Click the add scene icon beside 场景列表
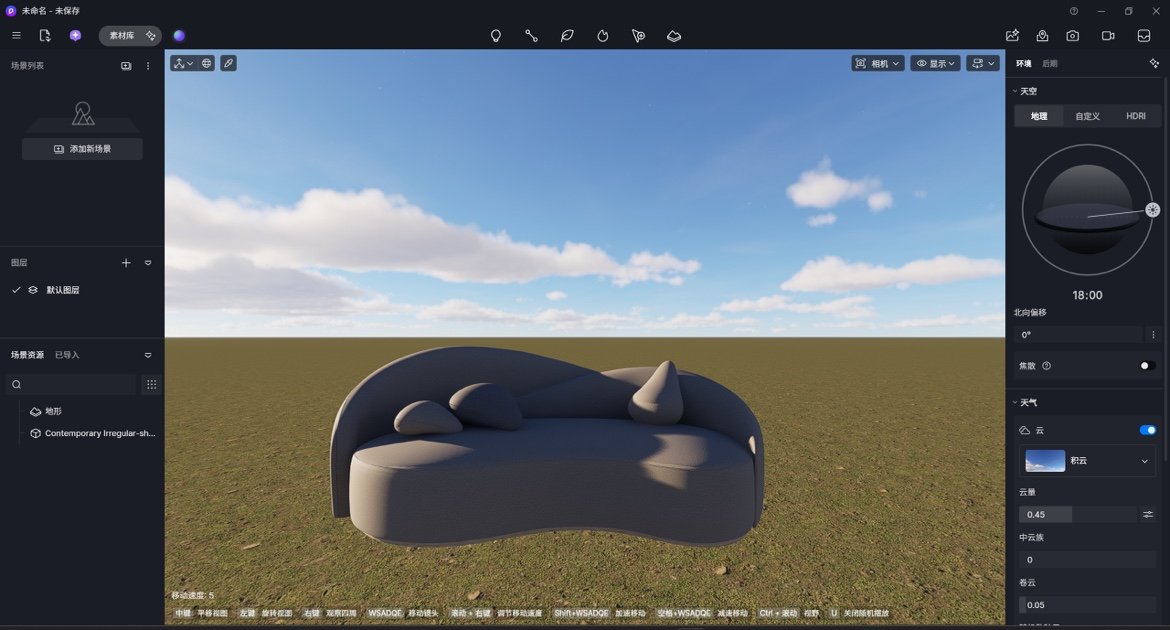The height and width of the screenshot is (630, 1170). [126, 66]
